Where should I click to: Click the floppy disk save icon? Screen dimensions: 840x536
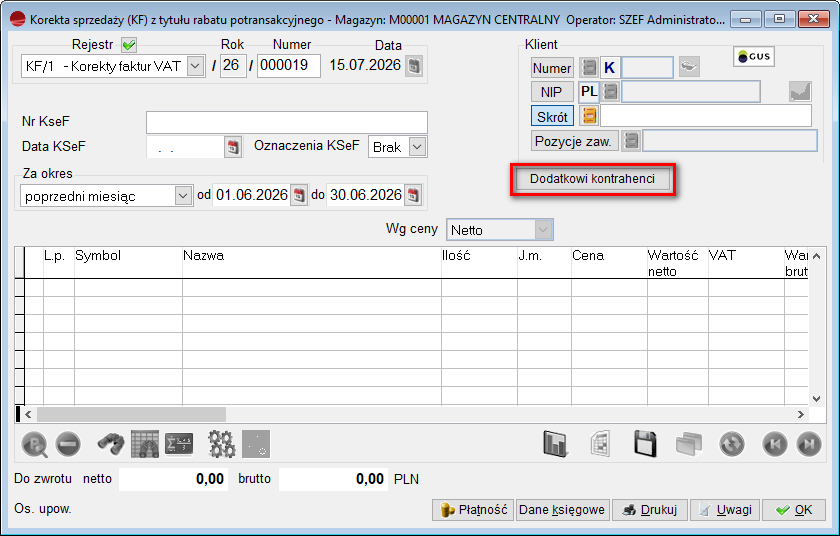click(645, 443)
